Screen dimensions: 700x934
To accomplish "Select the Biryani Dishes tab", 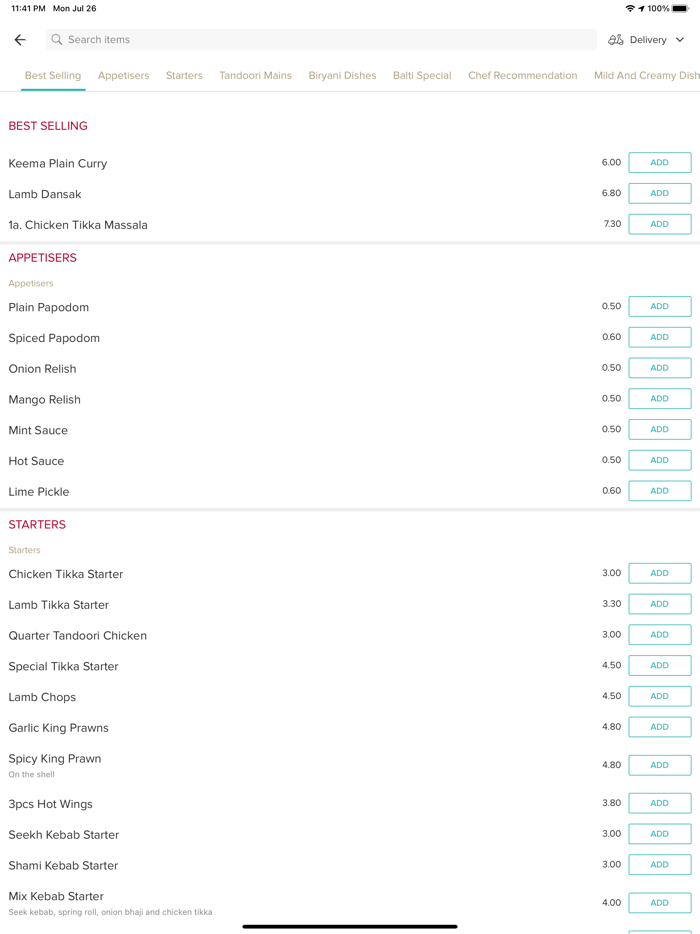I will tap(342, 75).
